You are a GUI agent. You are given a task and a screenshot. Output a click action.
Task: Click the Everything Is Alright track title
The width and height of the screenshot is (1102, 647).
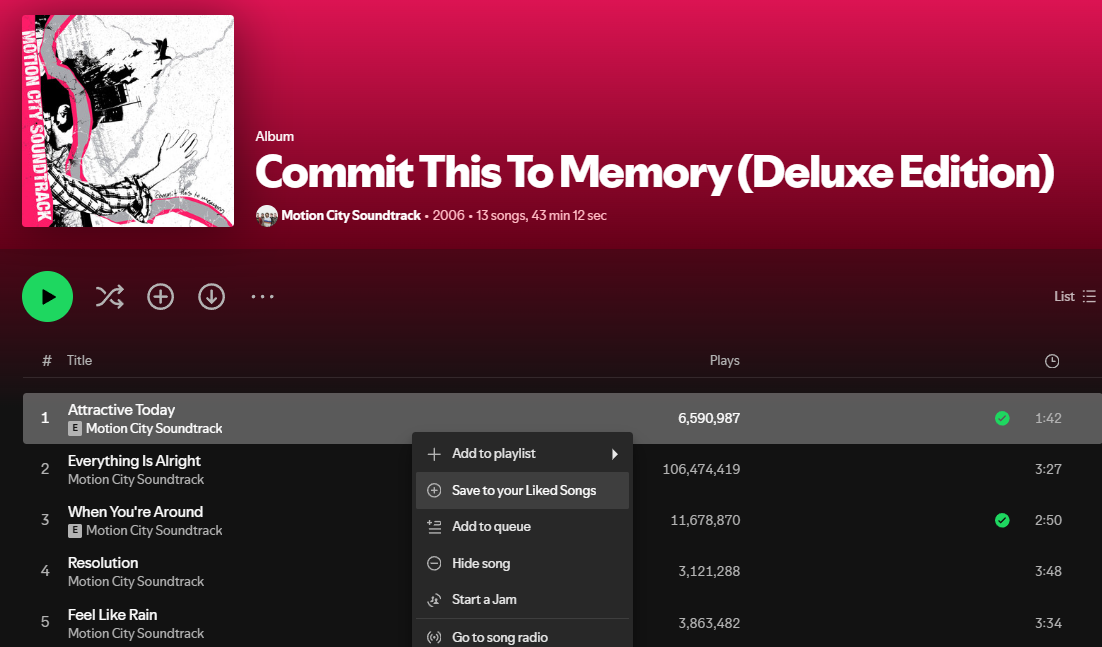134,461
